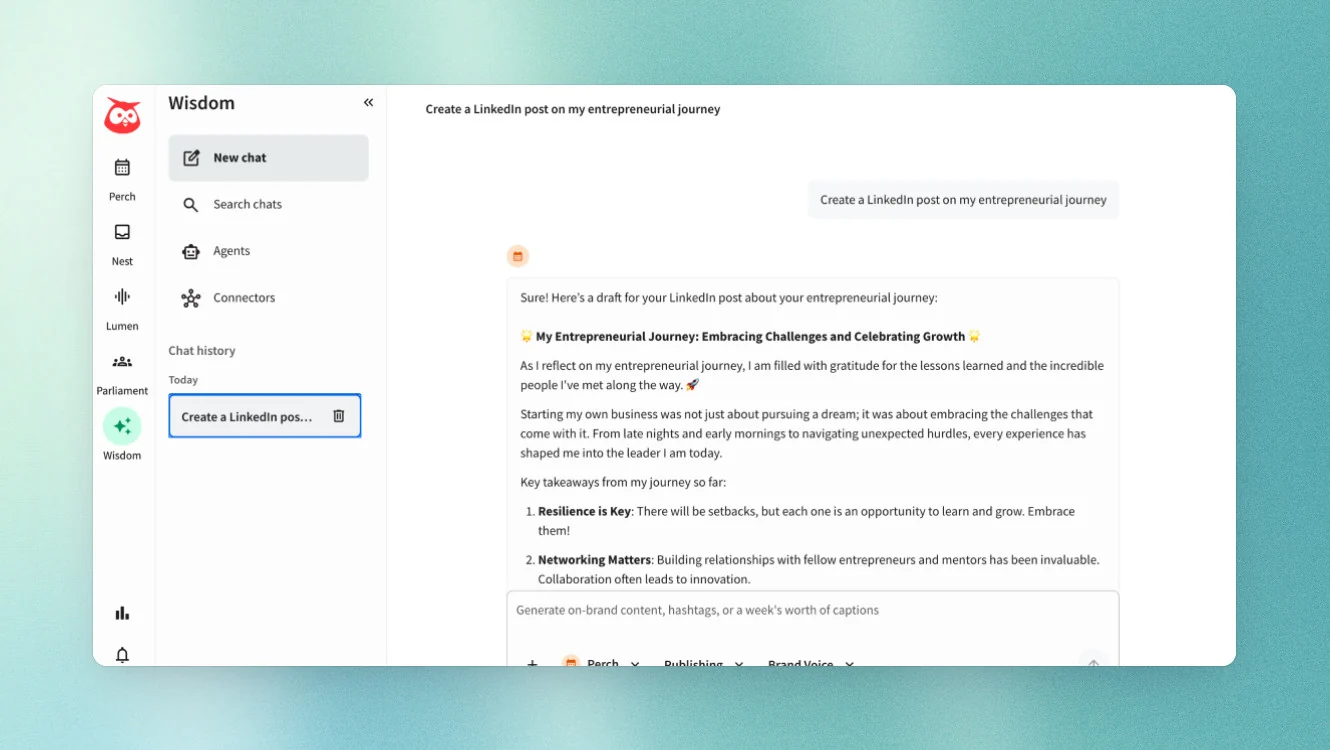This screenshot has width=1330, height=750.
Task: Select the Wisdom sparkles icon in left rail
Action: tap(122, 427)
